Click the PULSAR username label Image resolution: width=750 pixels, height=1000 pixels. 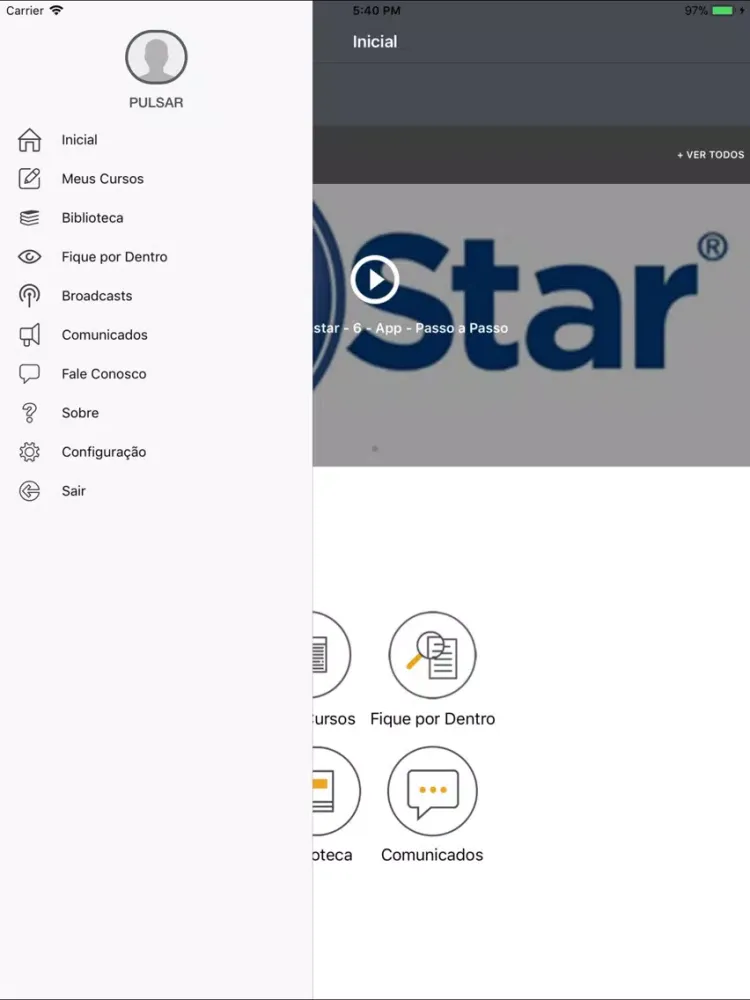coord(156,103)
